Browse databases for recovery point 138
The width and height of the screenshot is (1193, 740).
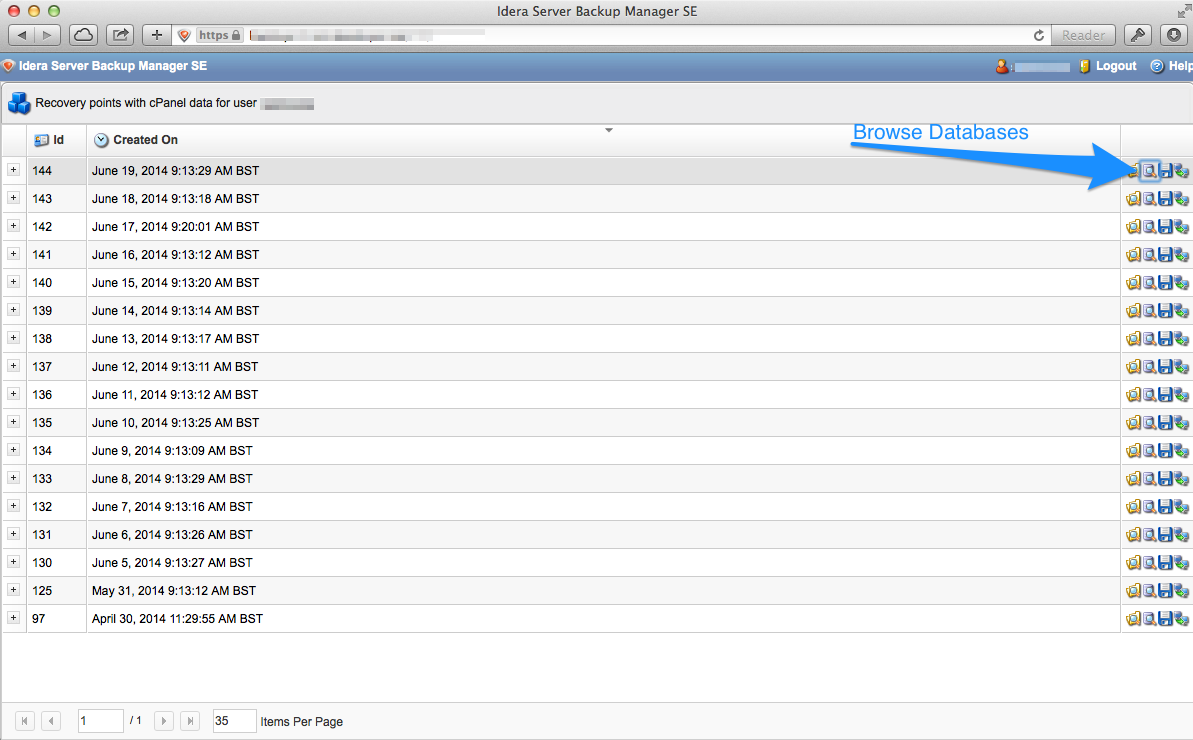click(1150, 338)
